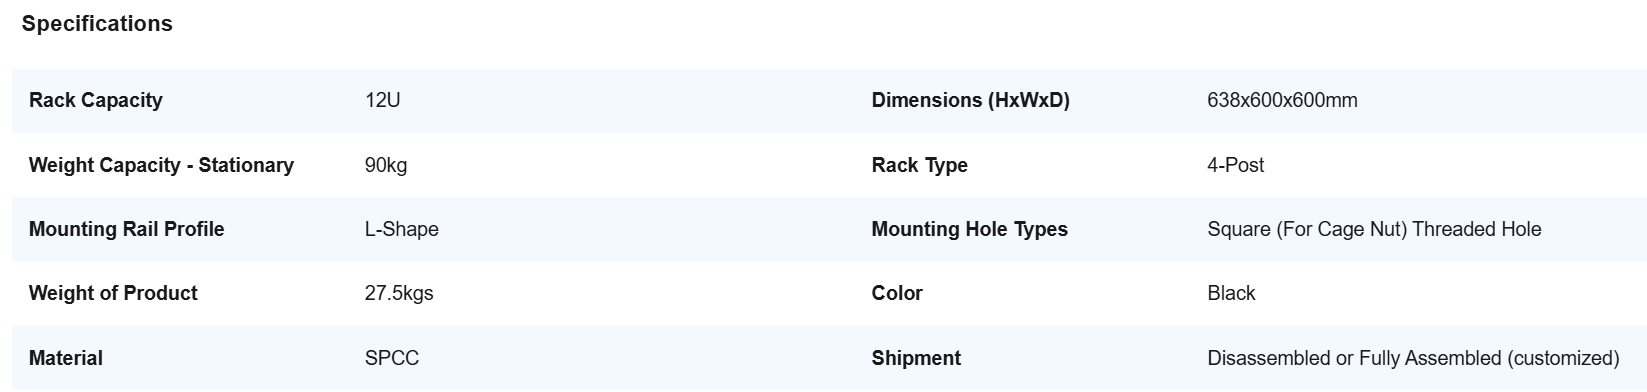This screenshot has width=1647, height=392.
Task: Click the L-Shape rail profile value
Action: click(x=401, y=229)
